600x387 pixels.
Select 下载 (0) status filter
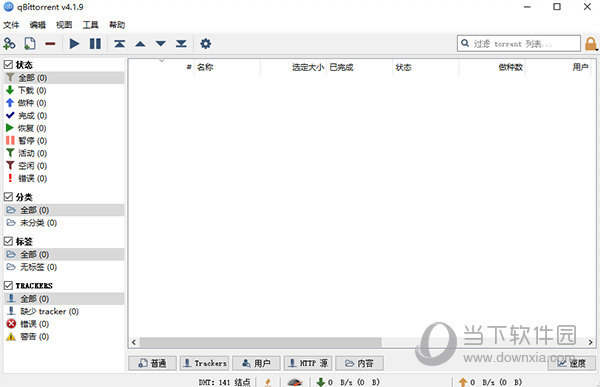click(64, 90)
